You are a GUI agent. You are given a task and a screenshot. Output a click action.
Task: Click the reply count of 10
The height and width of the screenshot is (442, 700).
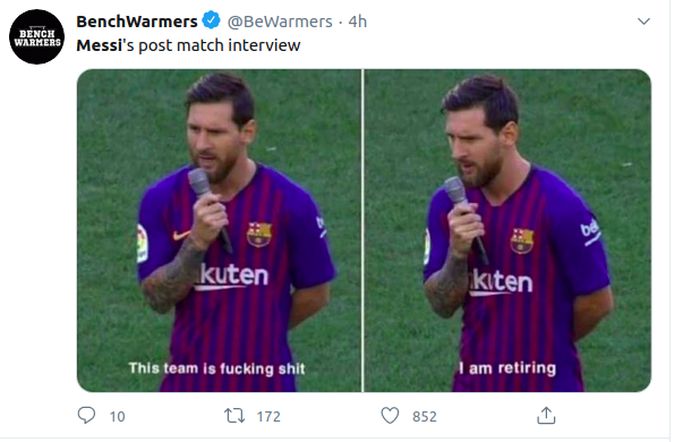click(117, 416)
